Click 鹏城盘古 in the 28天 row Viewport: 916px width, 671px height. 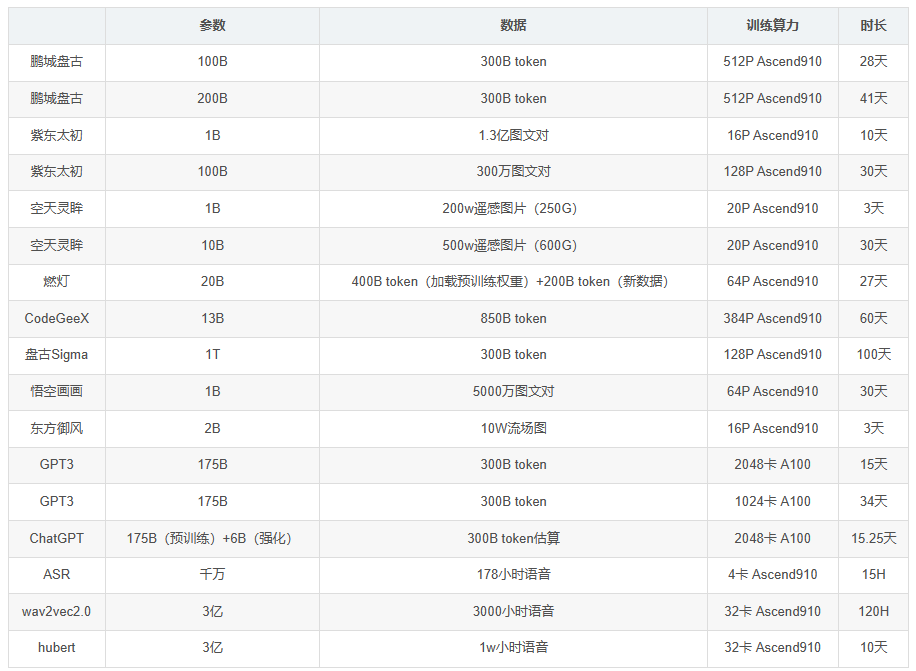57,62
